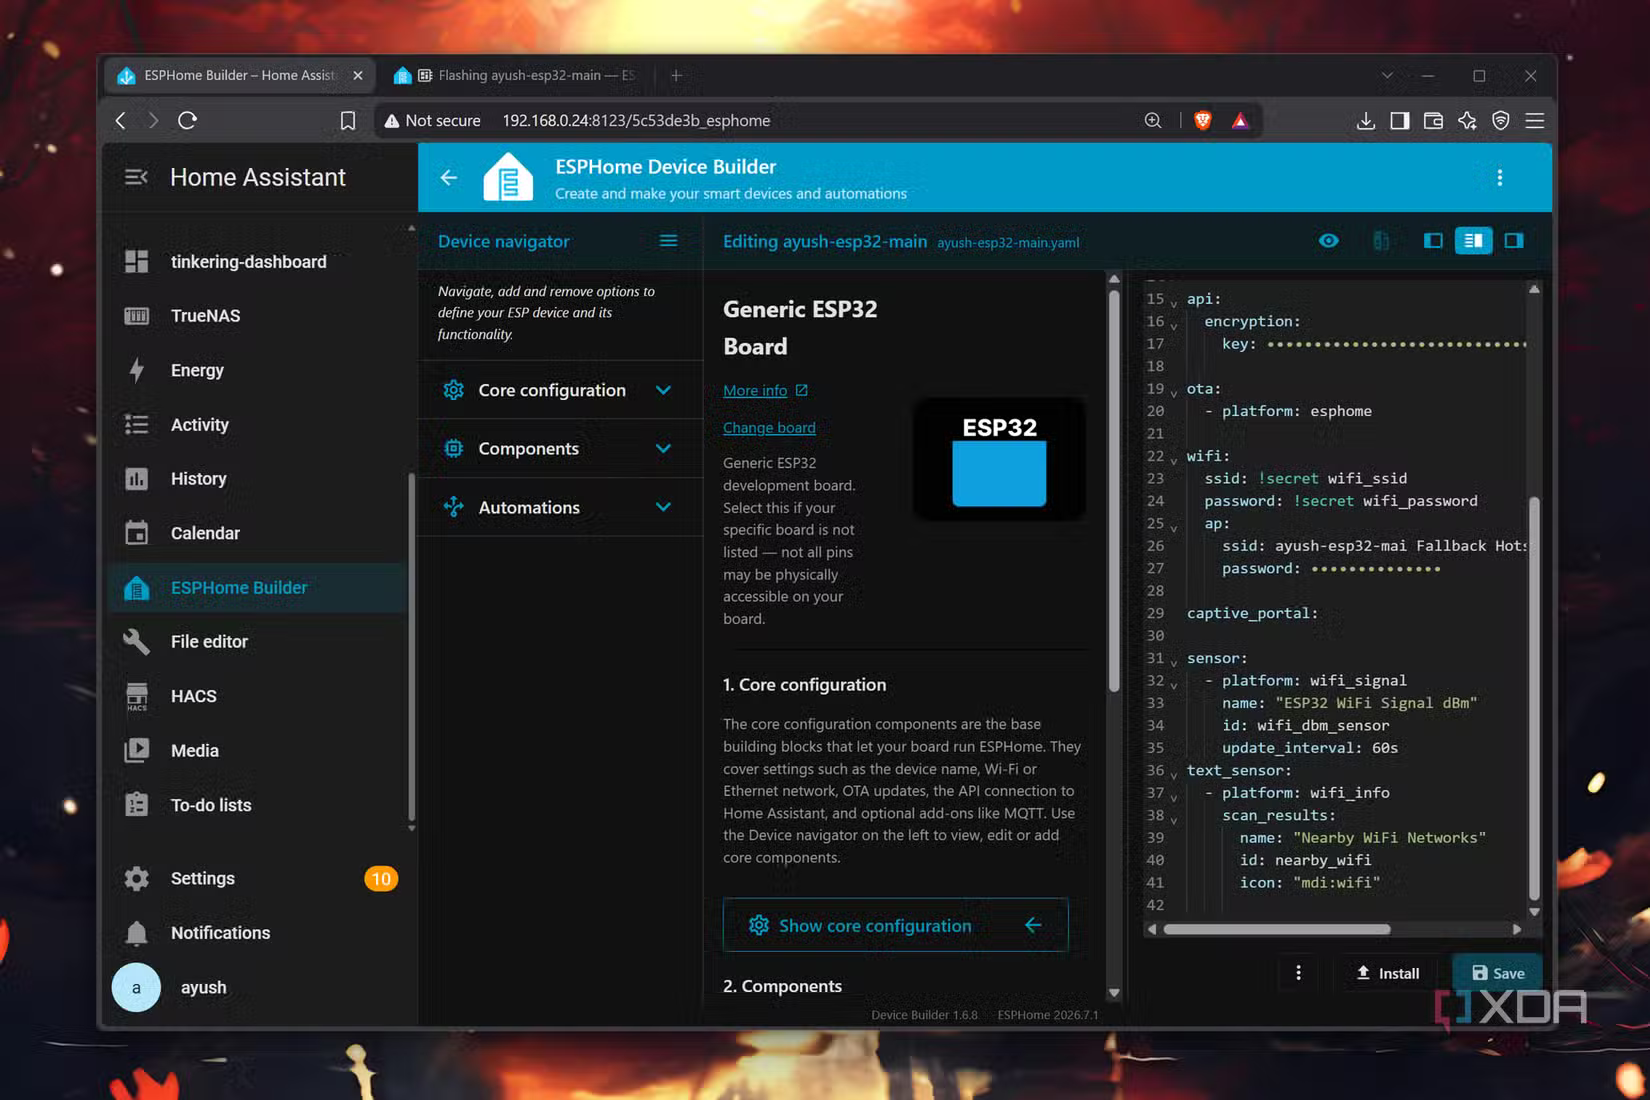The width and height of the screenshot is (1650, 1100).
Task: Open the Leo AI sparkle icon
Action: (1467, 121)
